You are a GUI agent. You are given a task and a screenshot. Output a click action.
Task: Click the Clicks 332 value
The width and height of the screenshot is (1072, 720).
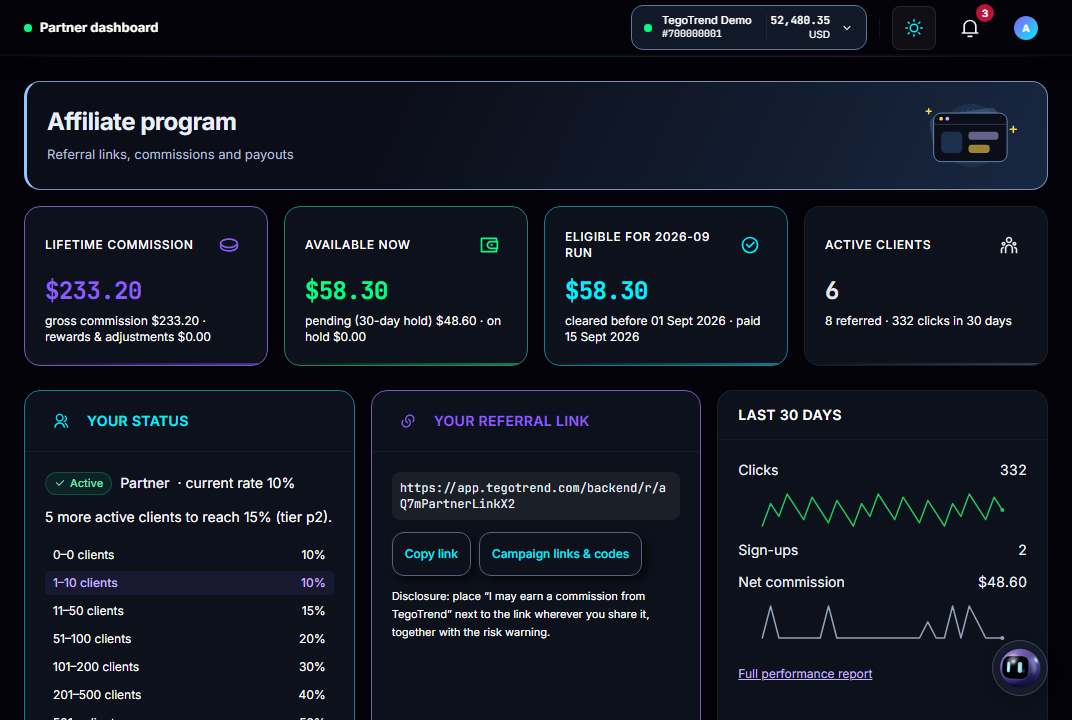tap(1013, 470)
